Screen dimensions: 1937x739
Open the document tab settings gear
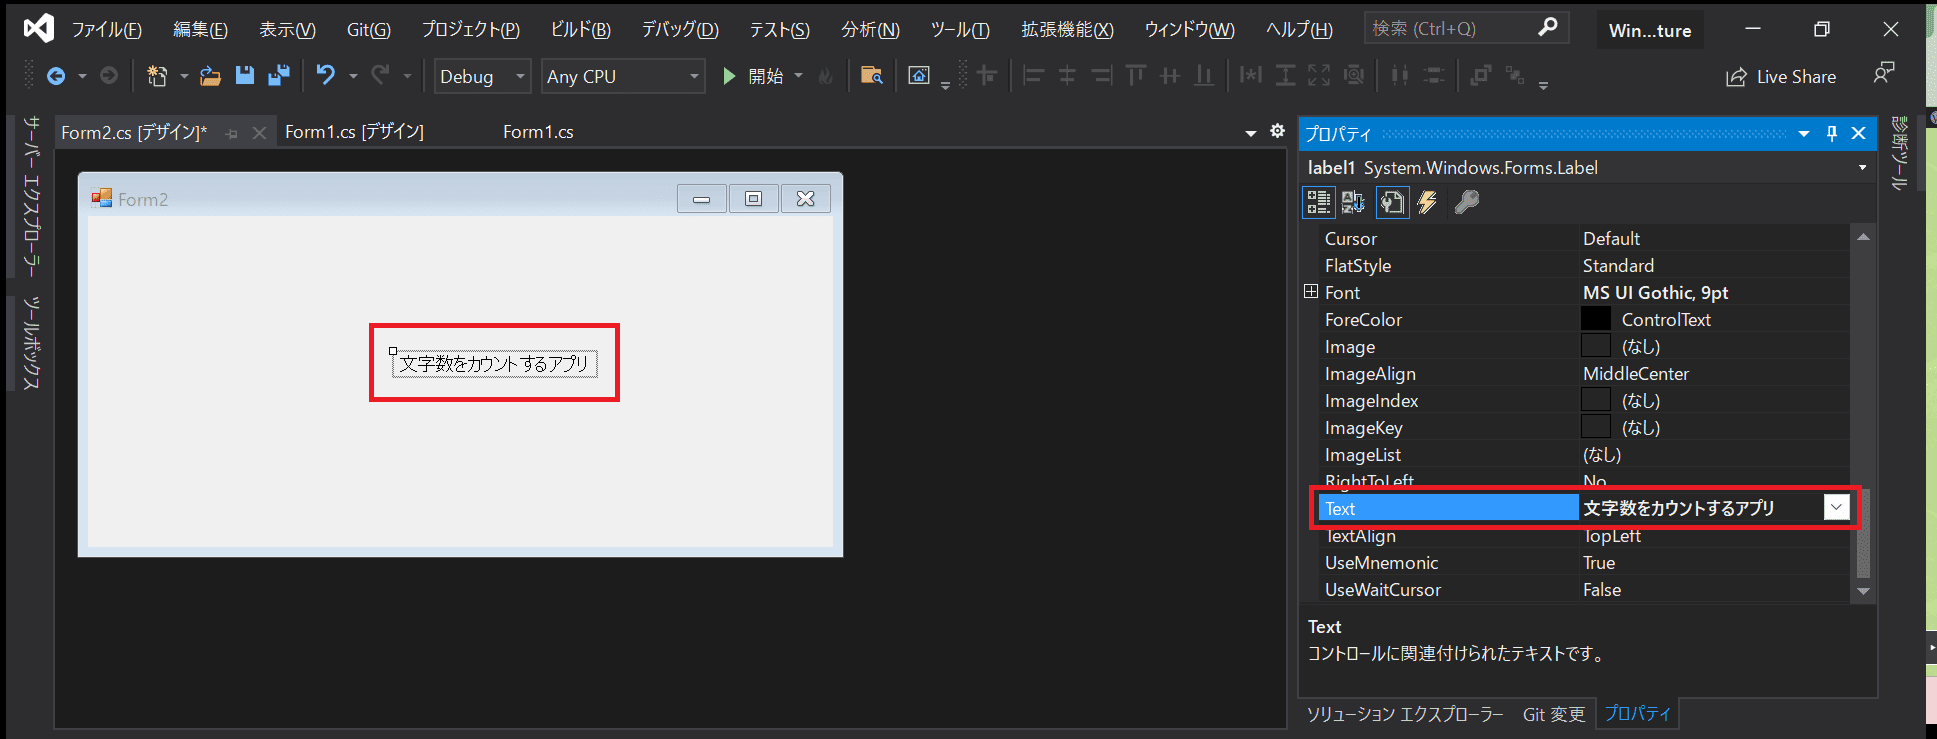pyautogui.click(x=1277, y=131)
